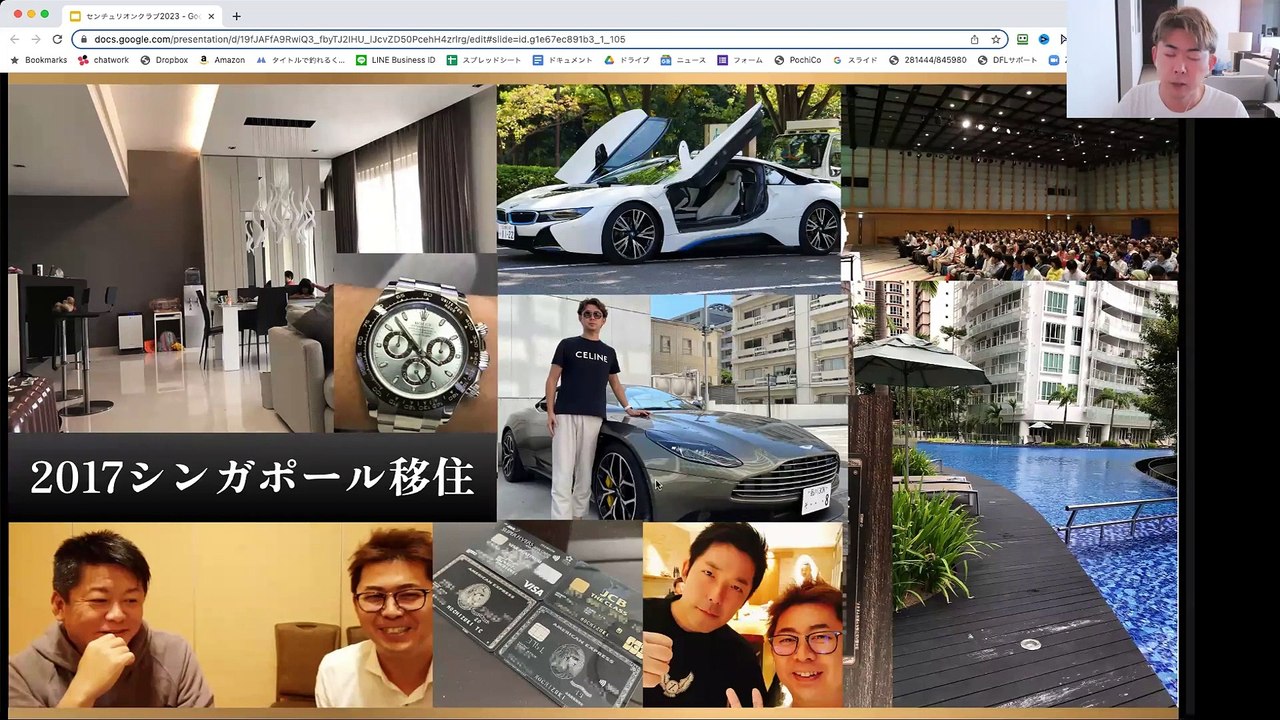Screen dimensions: 1280x720
Task: Click the living room interior photo
Action: pos(170,258)
